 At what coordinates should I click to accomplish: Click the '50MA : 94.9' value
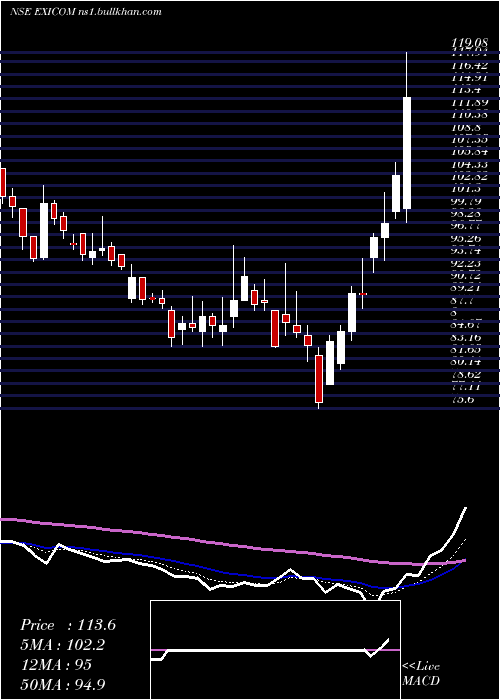pyautogui.click(x=63, y=684)
